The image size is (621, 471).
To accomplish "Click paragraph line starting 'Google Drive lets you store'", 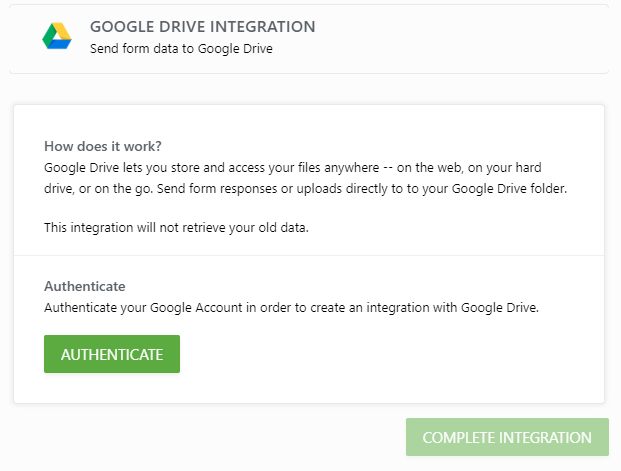I will (200, 165).
